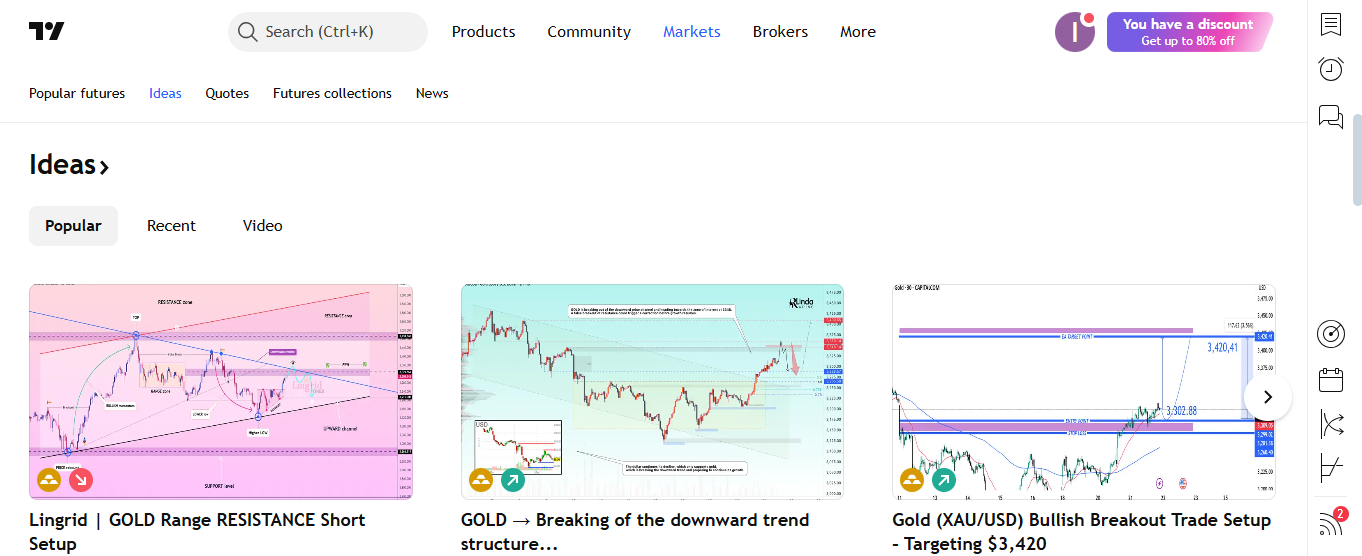Select the Quotes tab

(227, 93)
